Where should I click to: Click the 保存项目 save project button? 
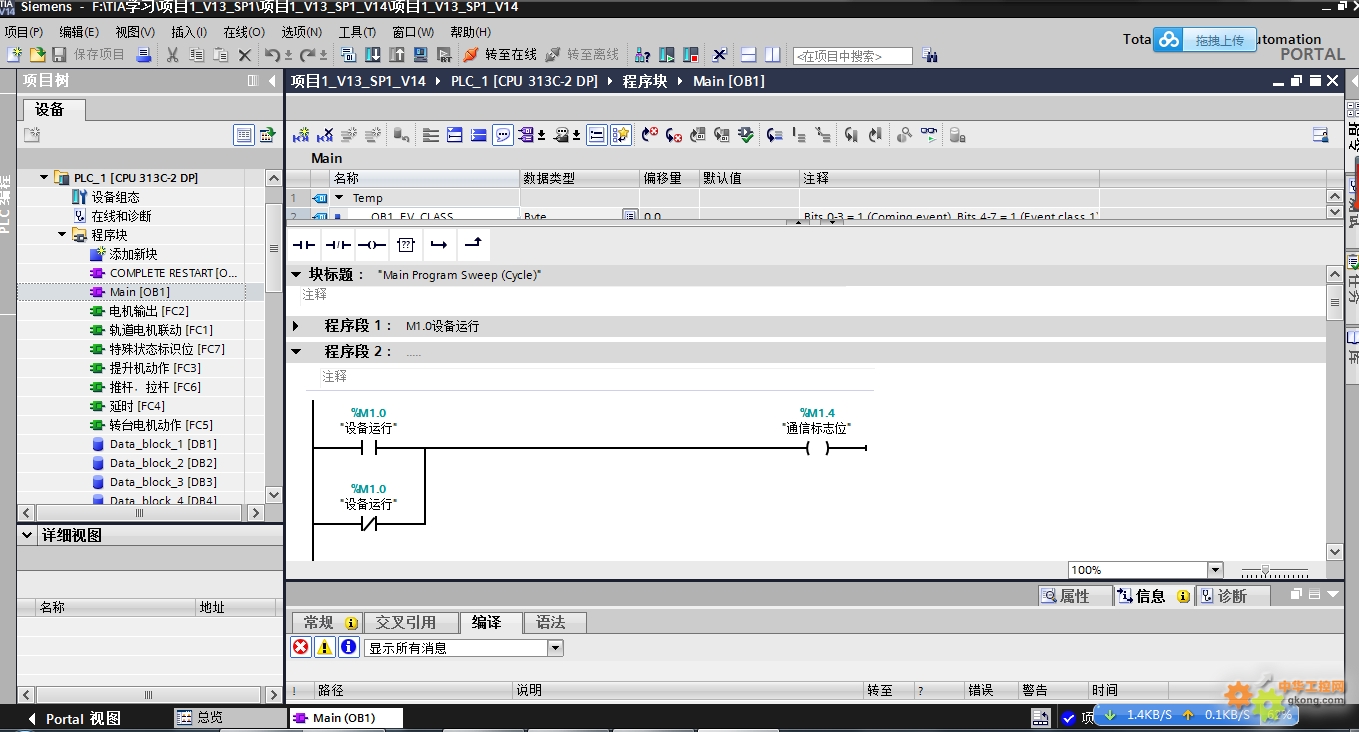point(88,54)
